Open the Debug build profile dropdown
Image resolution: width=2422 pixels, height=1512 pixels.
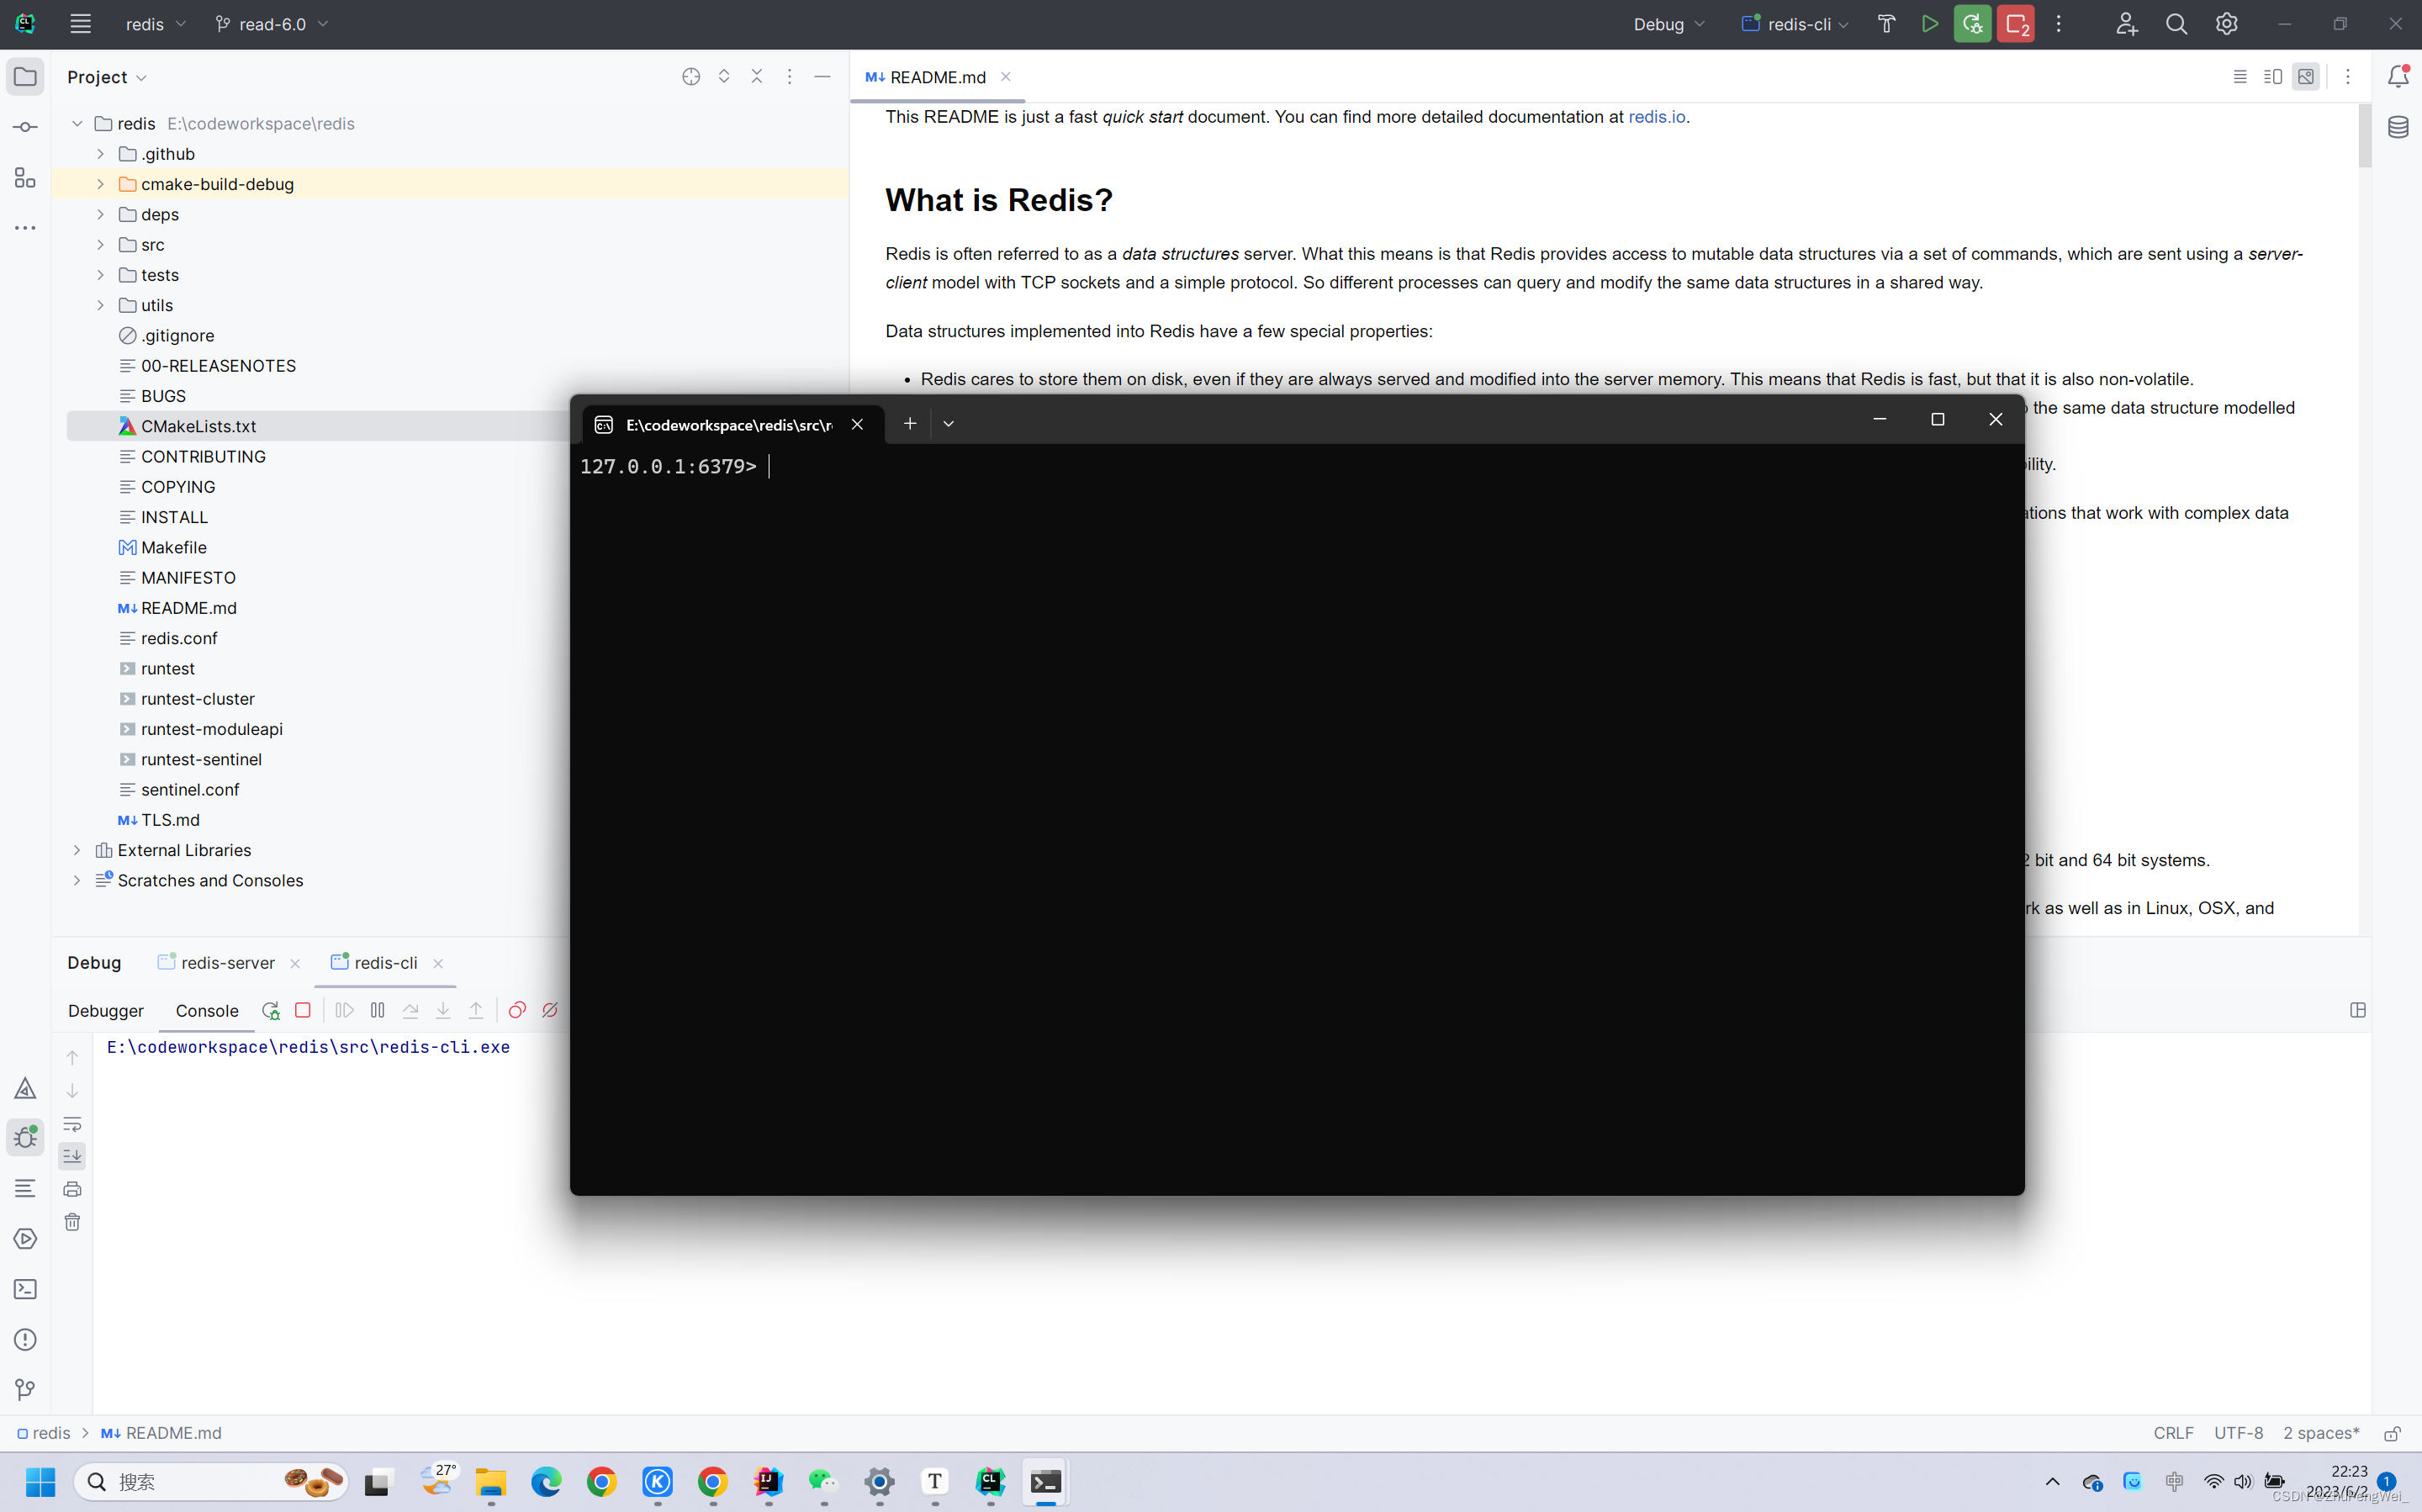pyautogui.click(x=1669, y=24)
